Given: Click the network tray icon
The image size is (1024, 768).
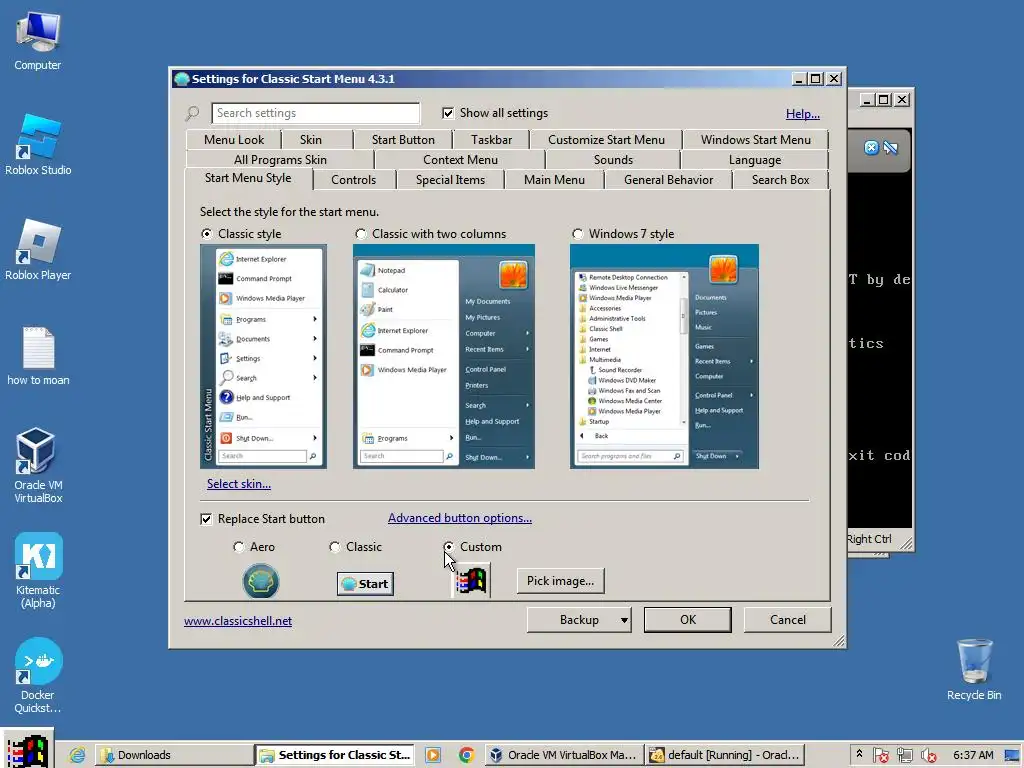Looking at the screenshot, I should point(904,755).
